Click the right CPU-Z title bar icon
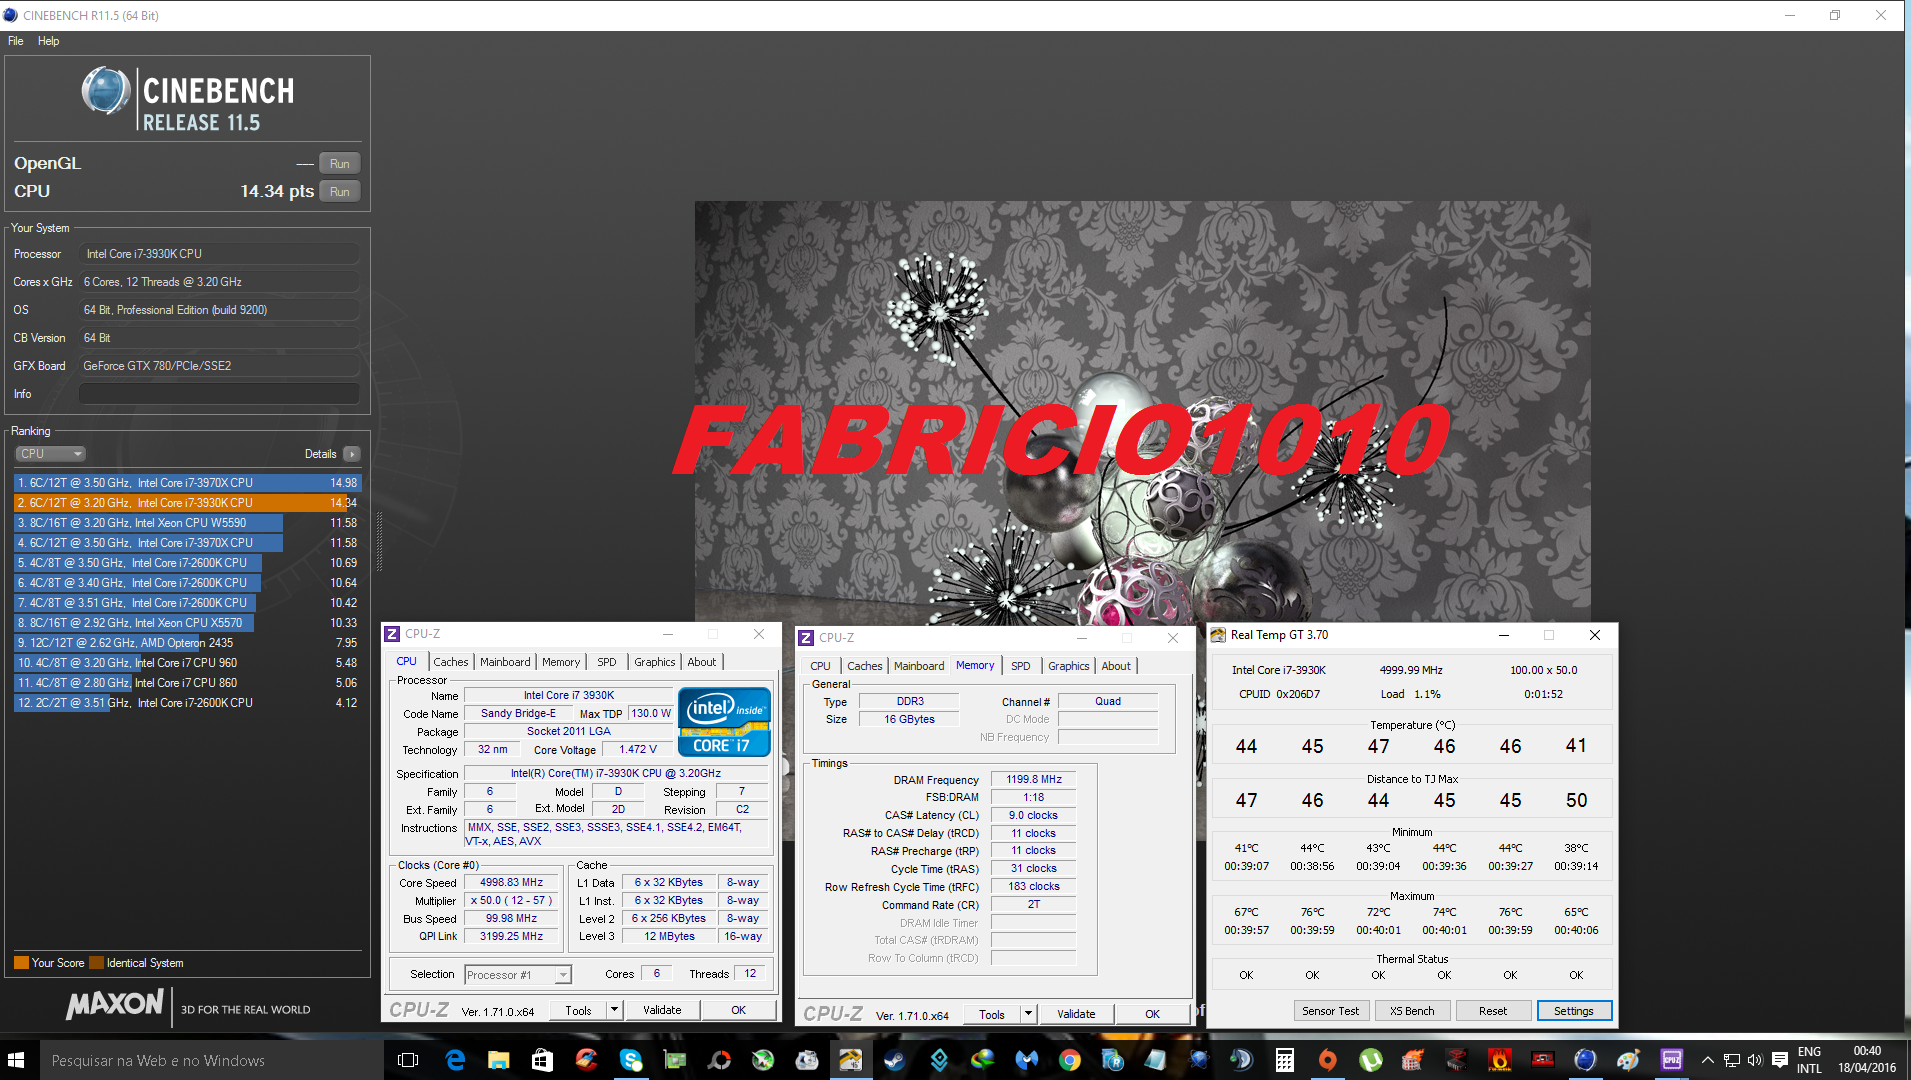The width and height of the screenshot is (1911, 1080). click(806, 638)
